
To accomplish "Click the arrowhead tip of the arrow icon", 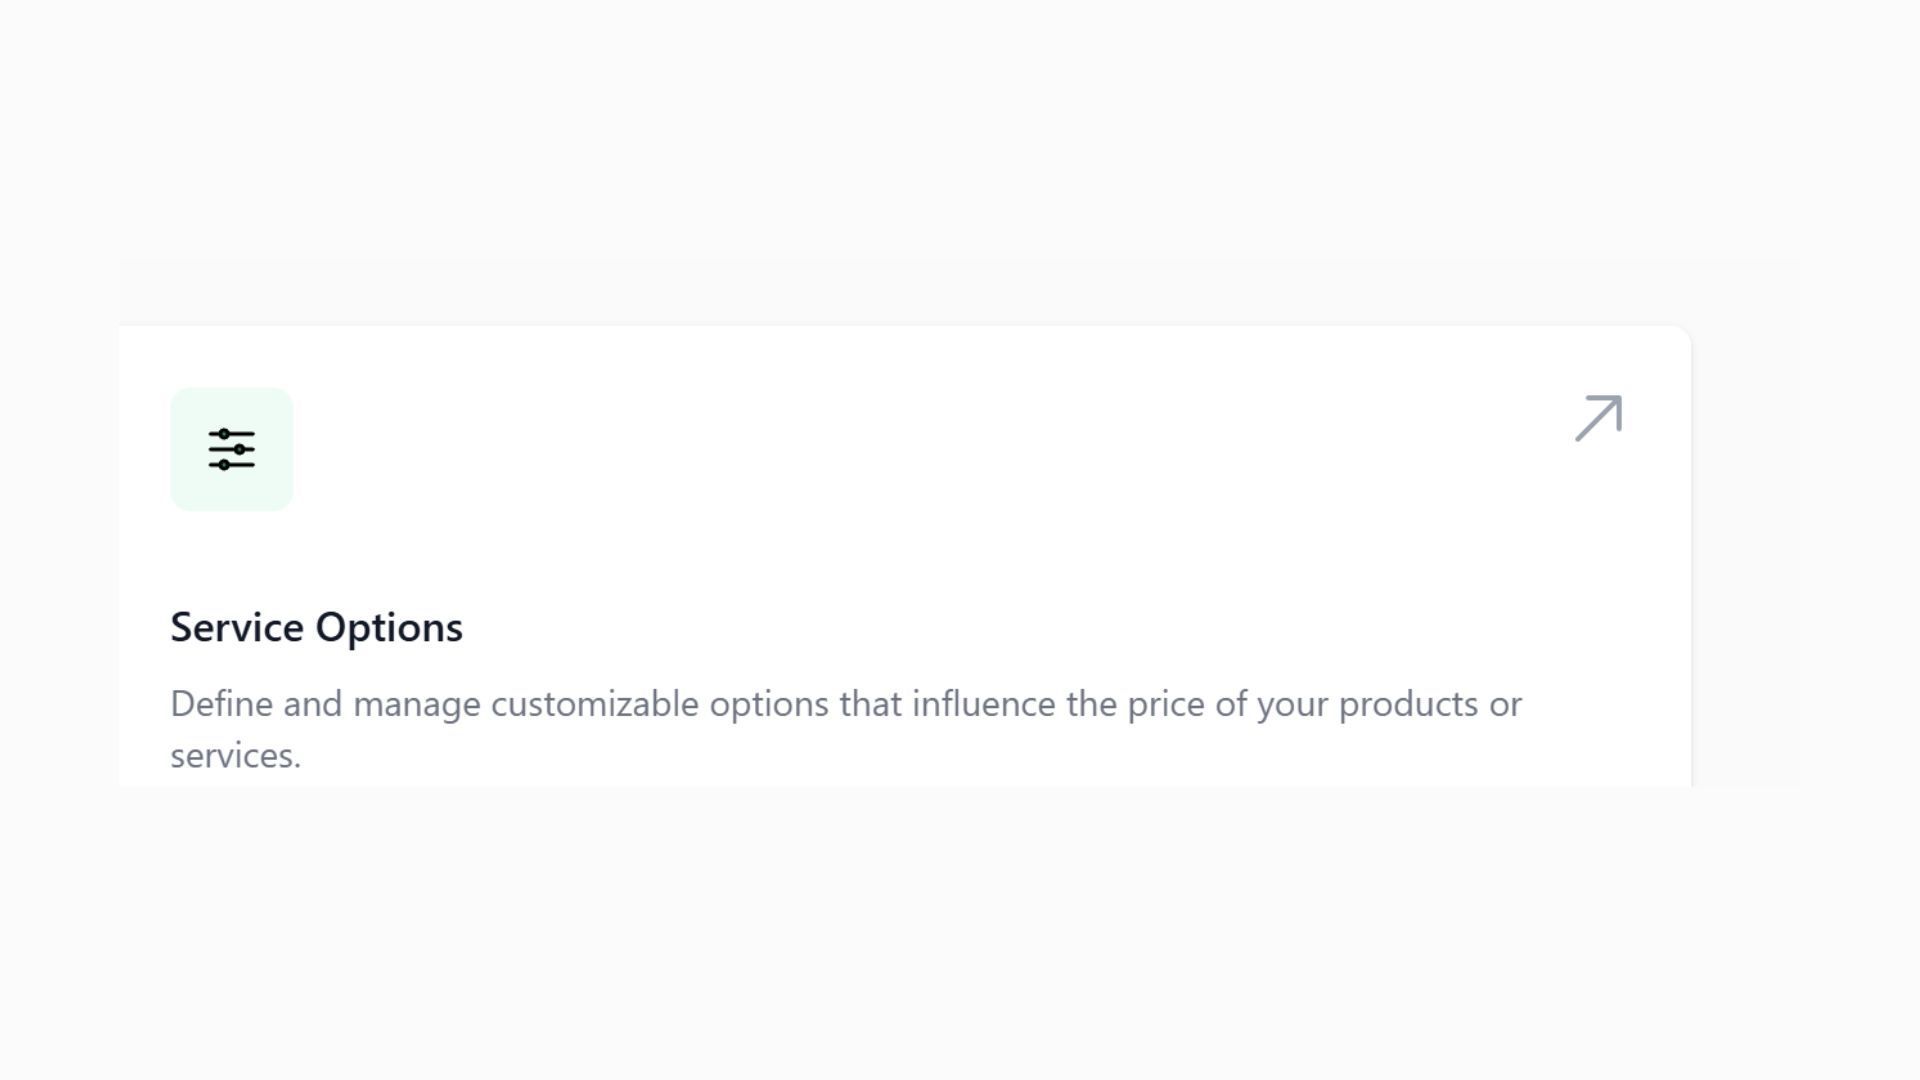I will [x=1617, y=400].
